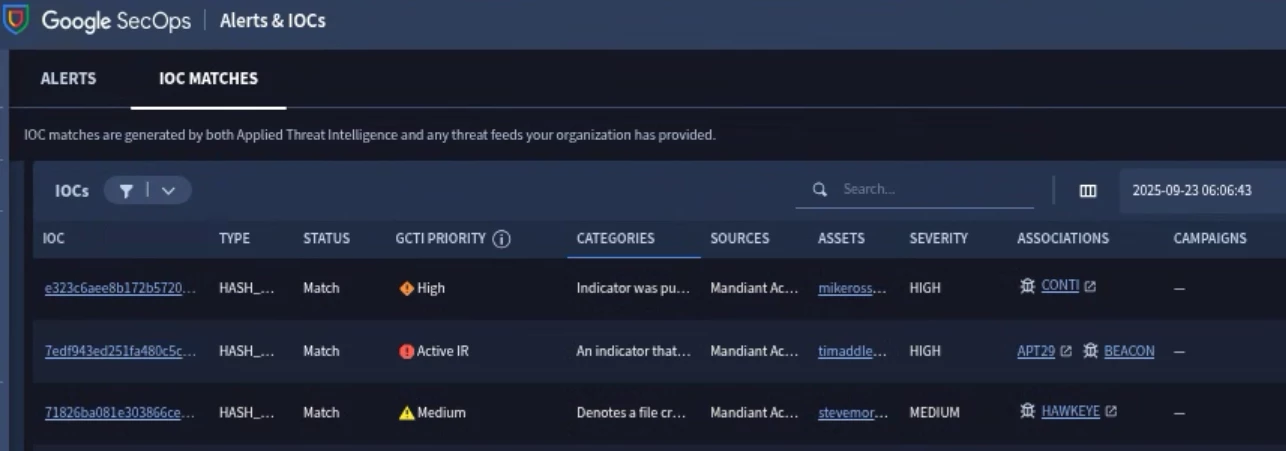Sort by the SEVERITY column header
The height and width of the screenshot is (451, 1286).
click(938, 238)
